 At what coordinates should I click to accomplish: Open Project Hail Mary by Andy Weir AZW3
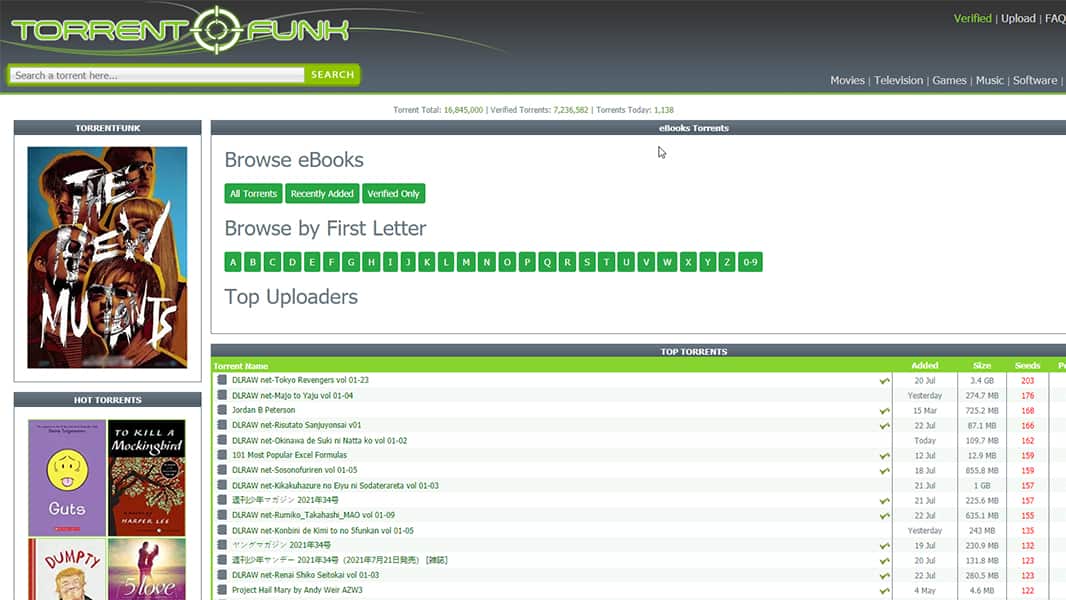(x=297, y=590)
